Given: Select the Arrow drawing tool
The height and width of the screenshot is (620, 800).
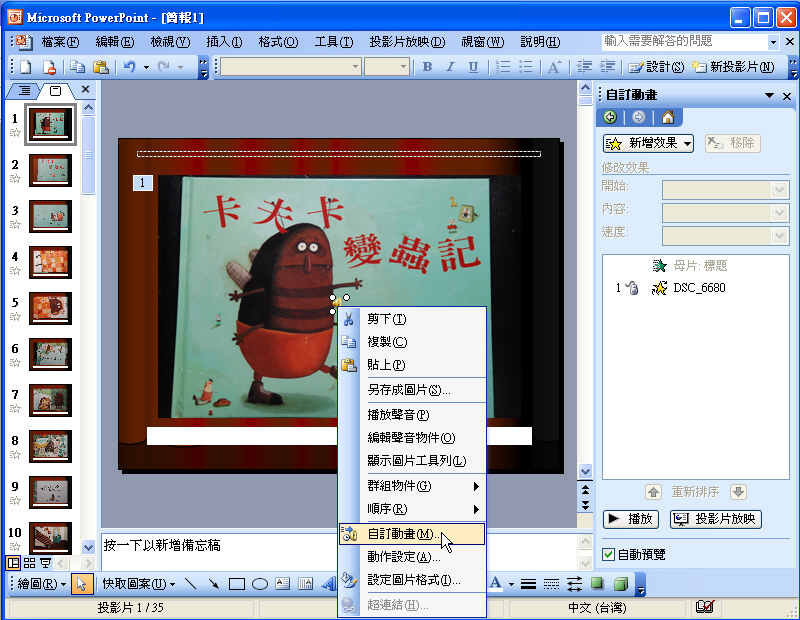Looking at the screenshot, I should tap(213, 584).
